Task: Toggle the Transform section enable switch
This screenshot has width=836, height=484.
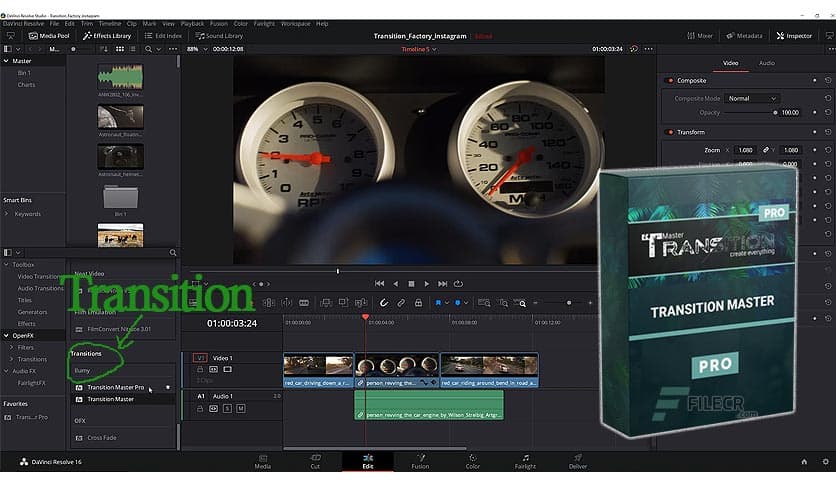Action: pyautogui.click(x=670, y=132)
